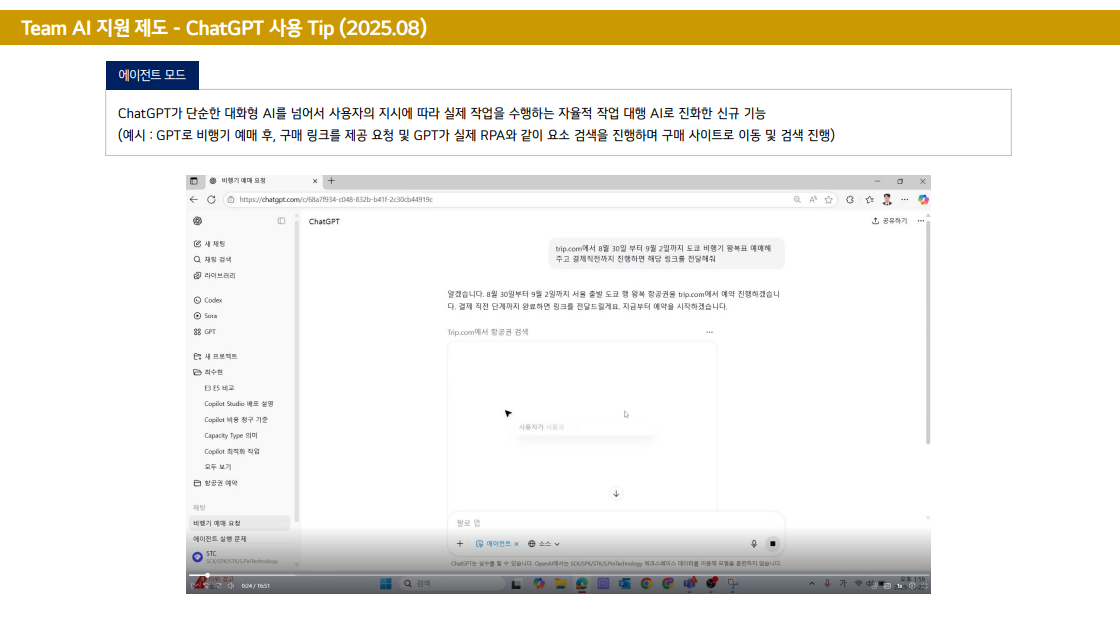
Task: Click 모두 보기 to show all
Action: pos(218,467)
